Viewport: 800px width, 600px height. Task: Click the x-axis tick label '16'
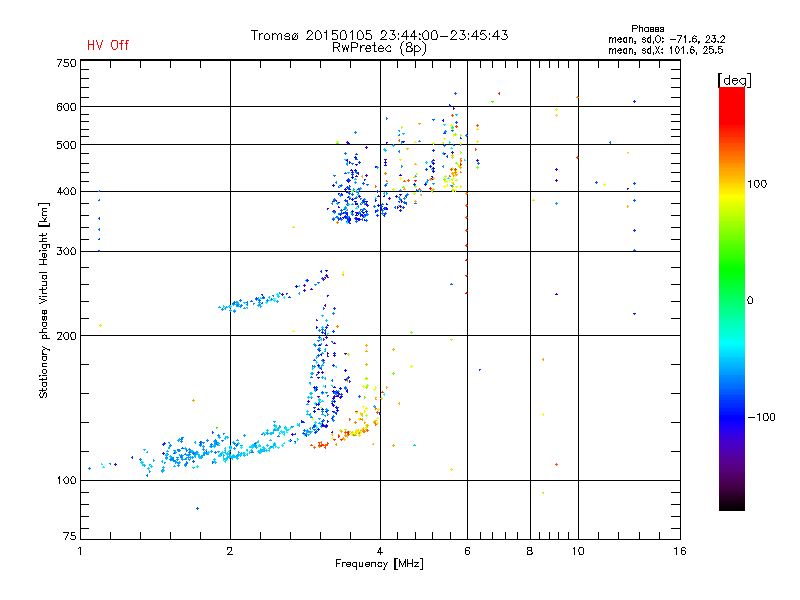coord(680,551)
